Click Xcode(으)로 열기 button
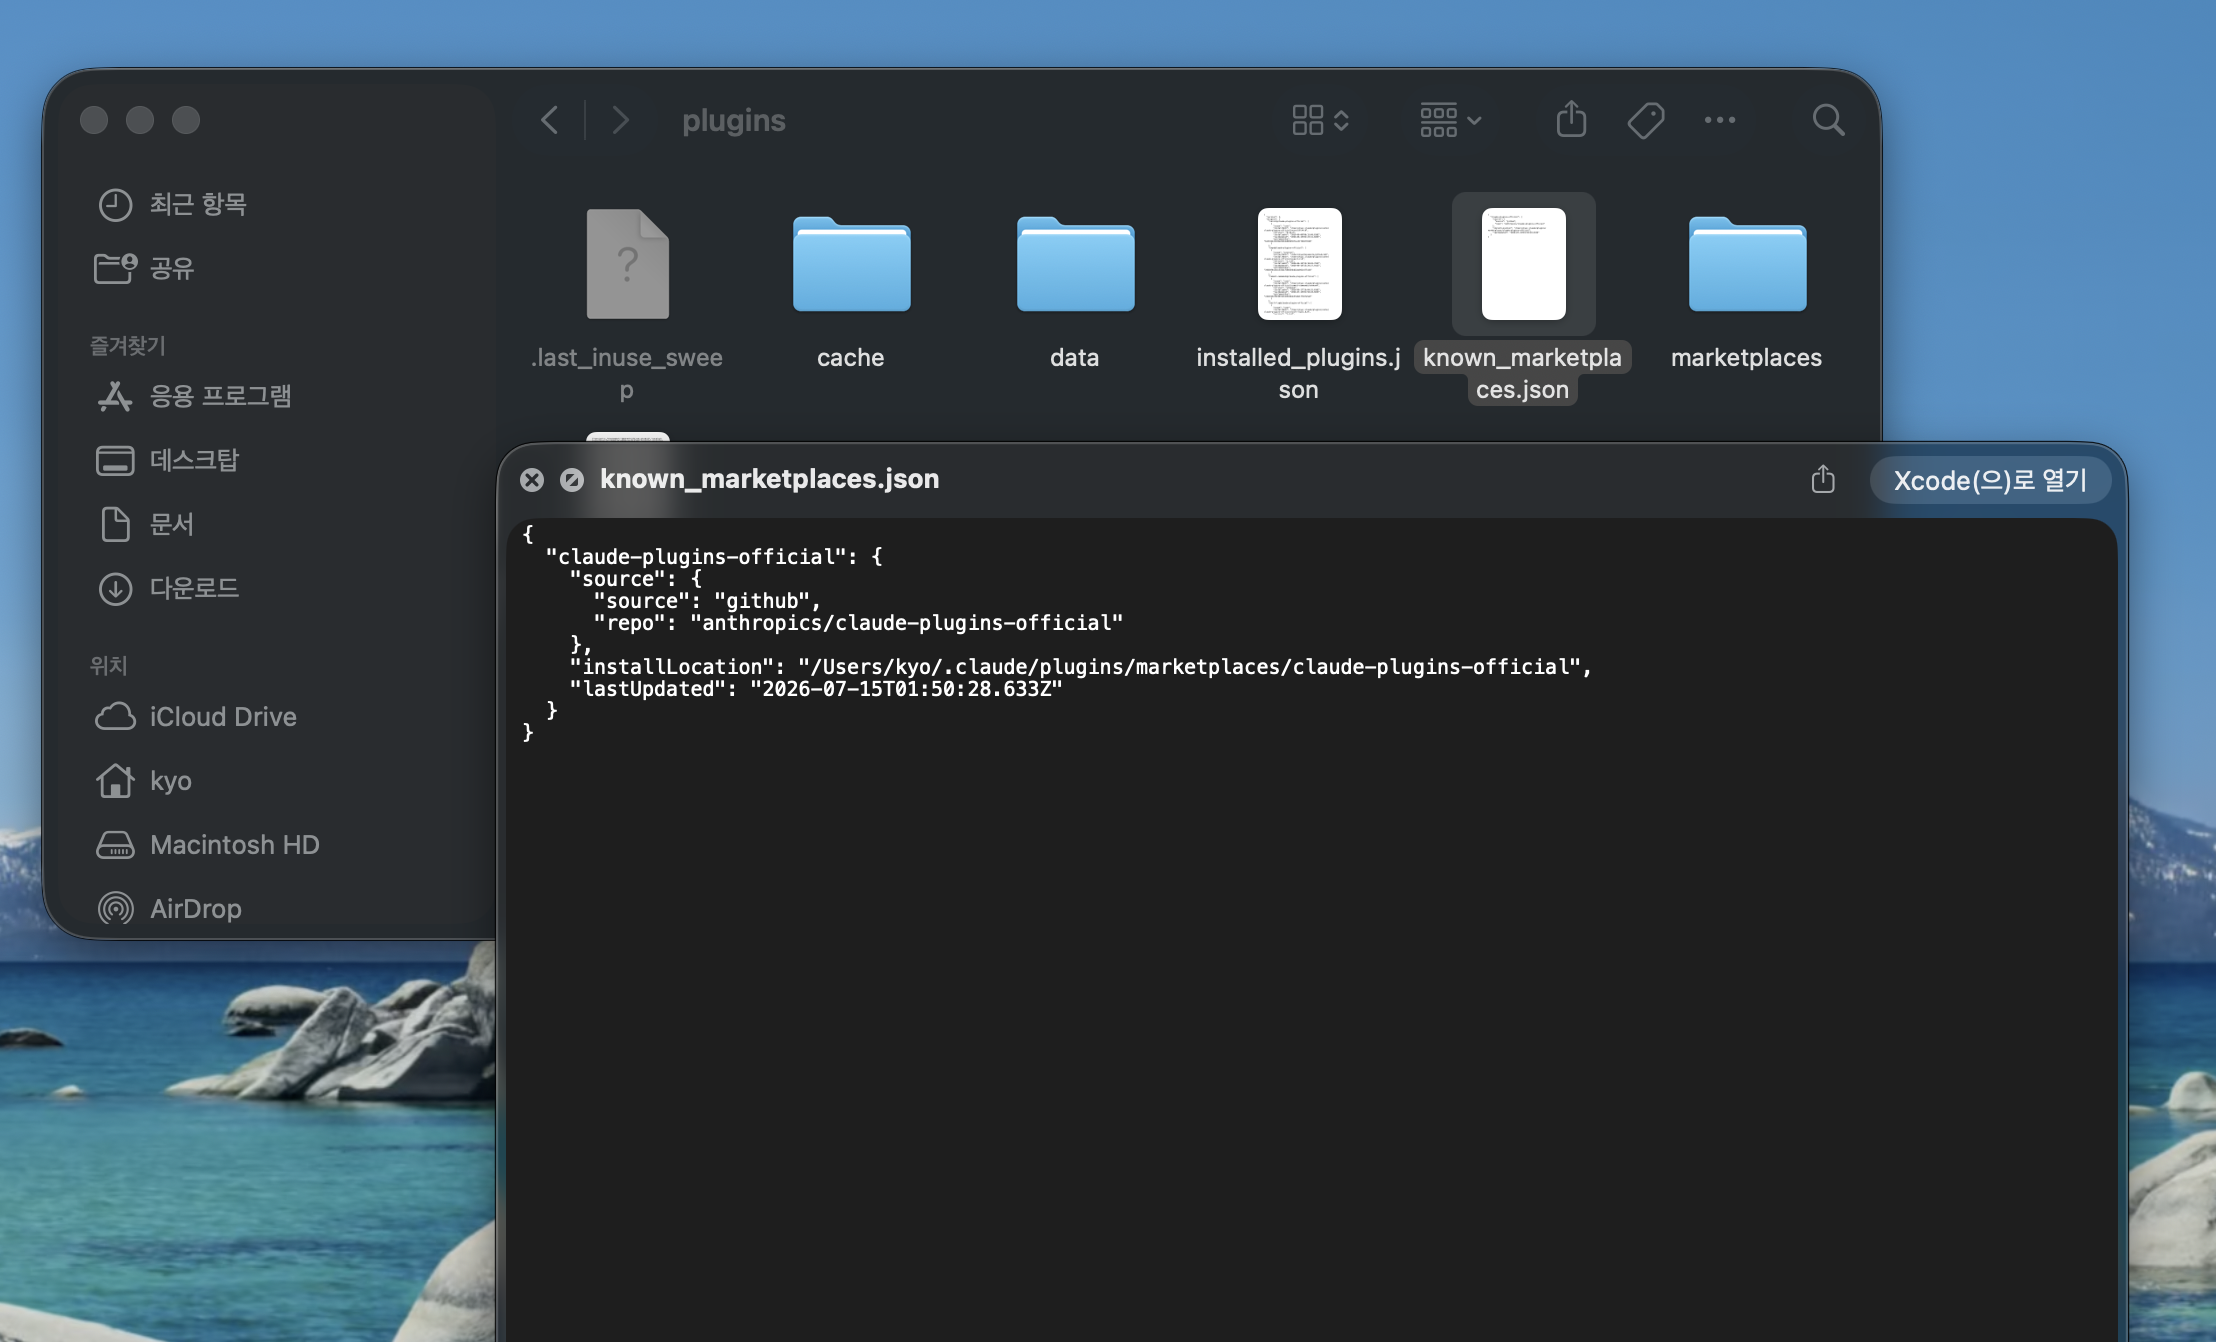Screen dimensions: 2216x1342 point(1990,480)
